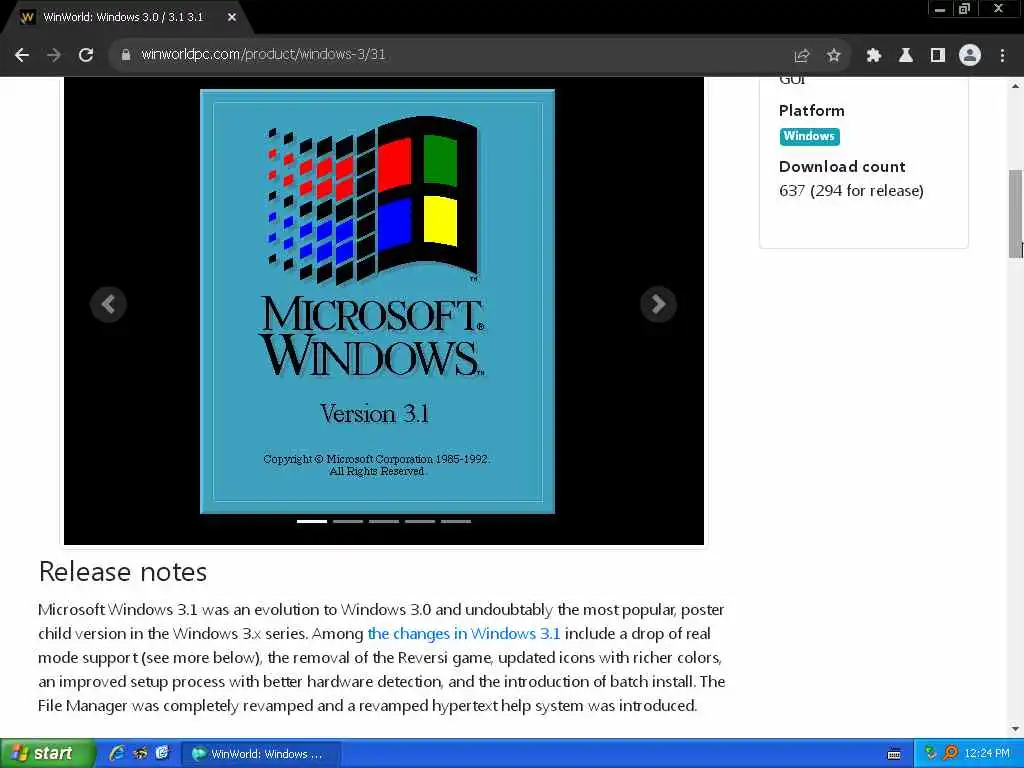Open Chrome Labs flask icon
This screenshot has height=768, width=1024.
pyautogui.click(x=906, y=56)
